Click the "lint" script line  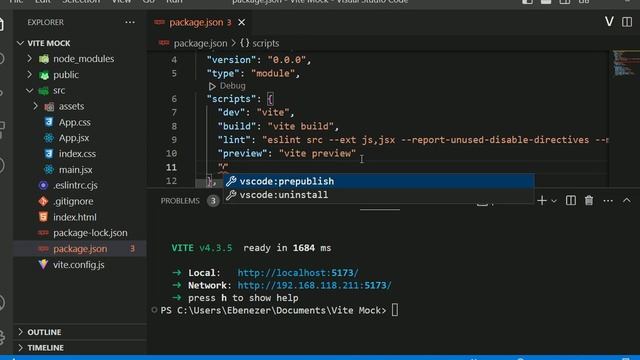[412, 140]
